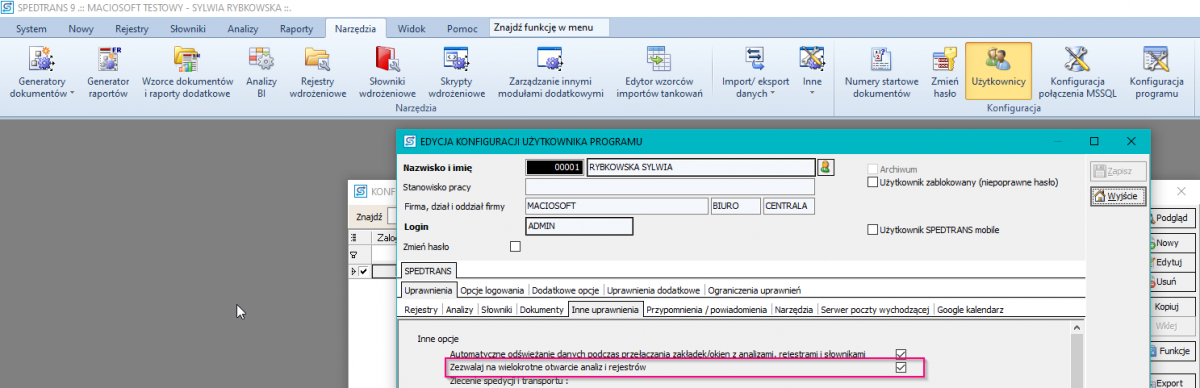The width and height of the screenshot is (1200, 388).
Task: Switch to the Rejestry ribbon tab
Action: pos(132,29)
